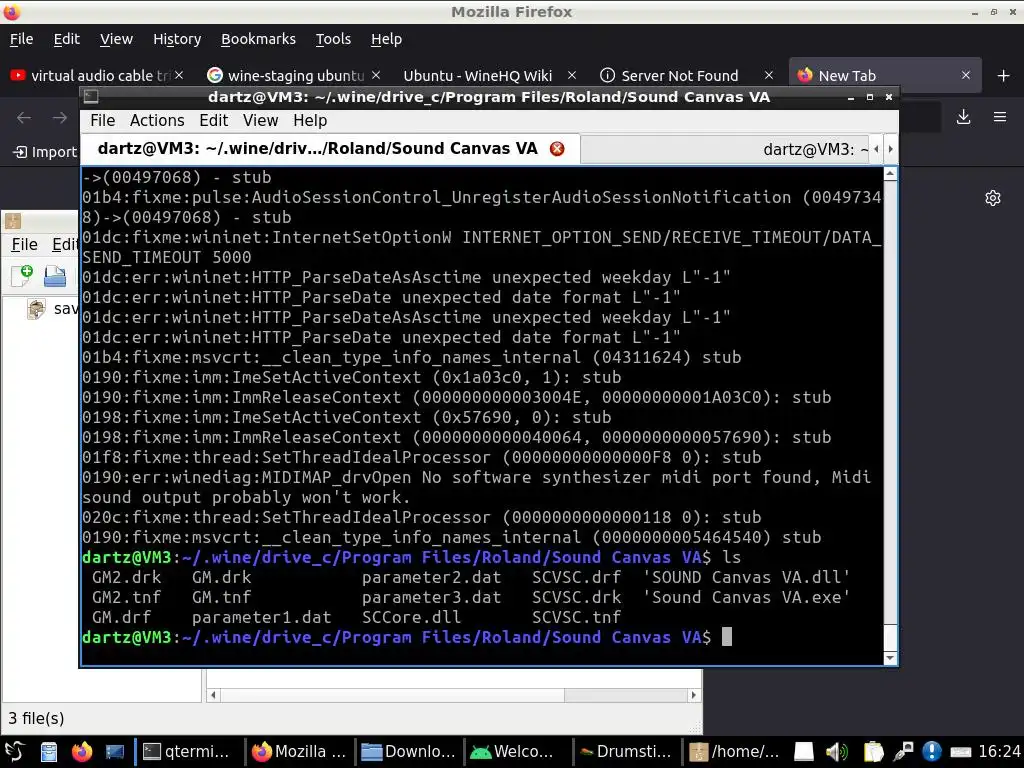Open the archive manager's File menu
The height and width of the screenshot is (768, 1024).
[x=24, y=245]
